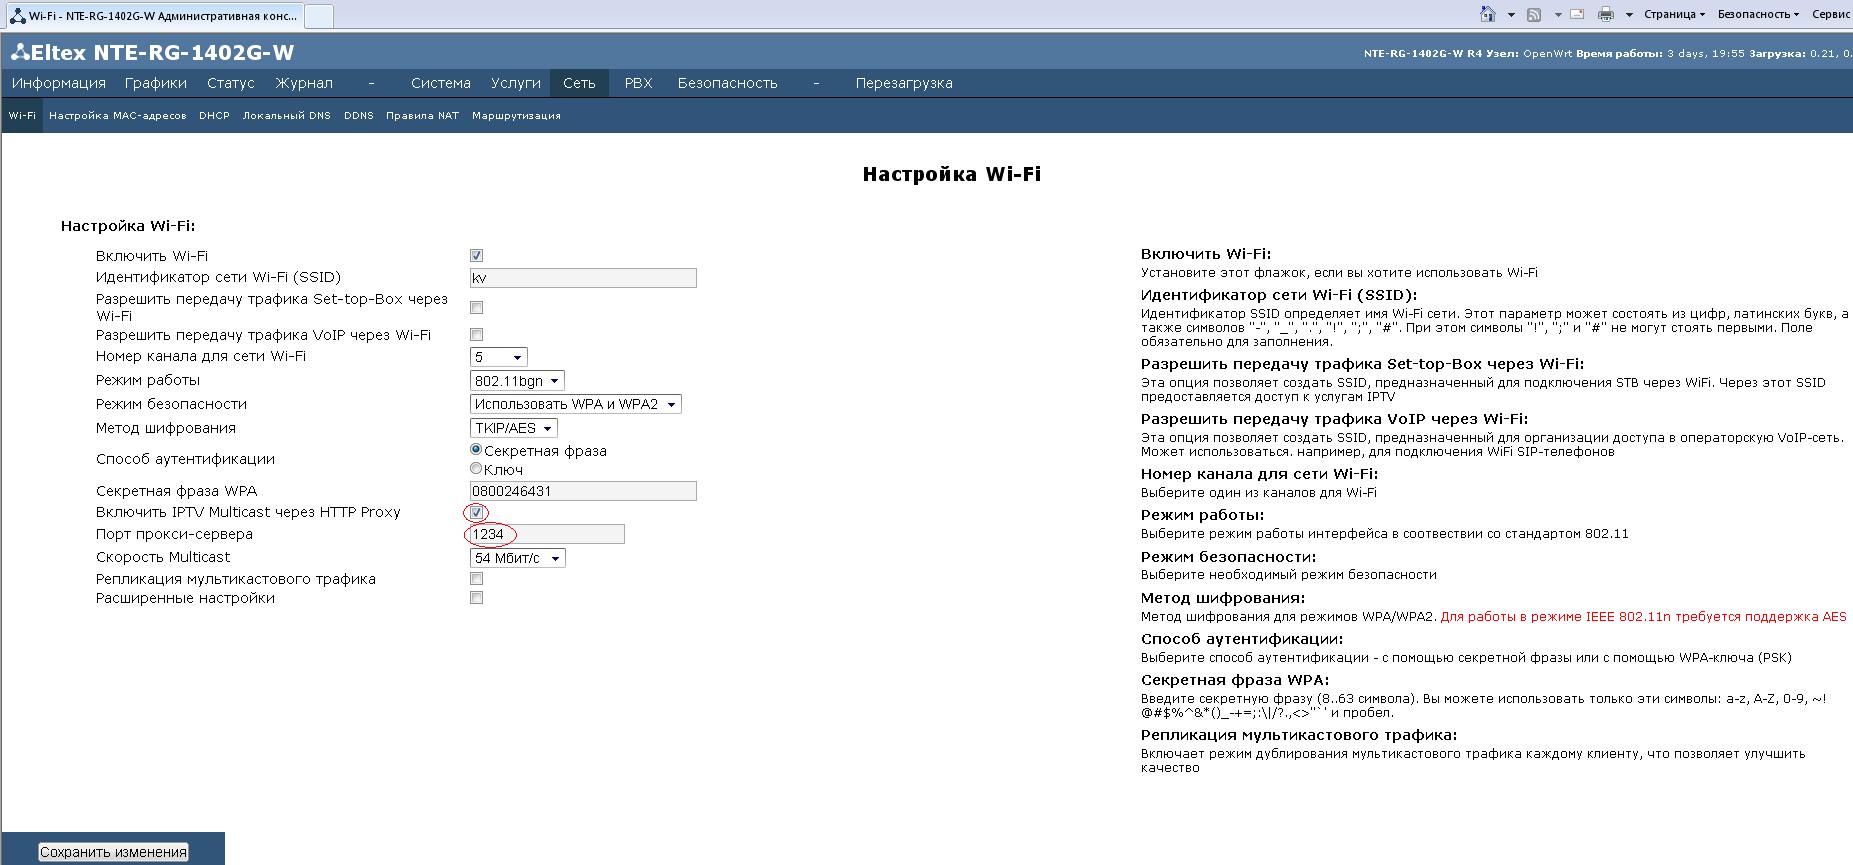
Task: Click the Print icon in browser toolbar
Action: point(1606,14)
